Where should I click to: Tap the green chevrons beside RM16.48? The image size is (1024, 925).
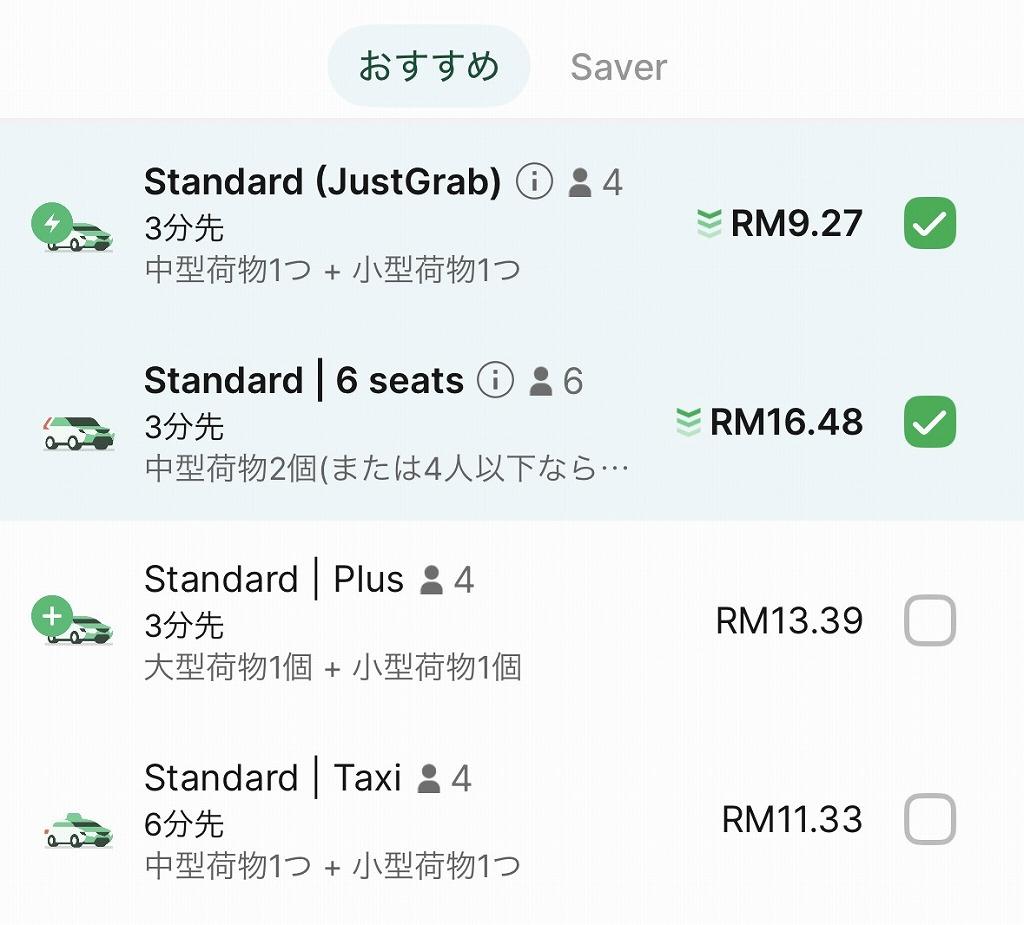click(x=688, y=422)
